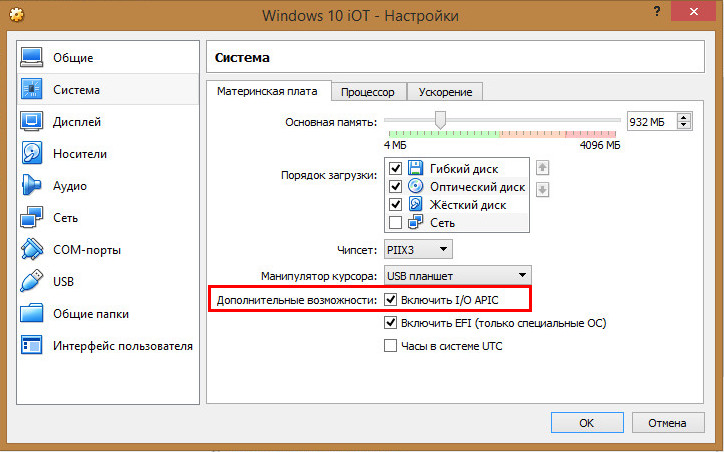The height and width of the screenshot is (452, 724).
Task: Click the Дисплей screen icon
Action: [x=31, y=121]
